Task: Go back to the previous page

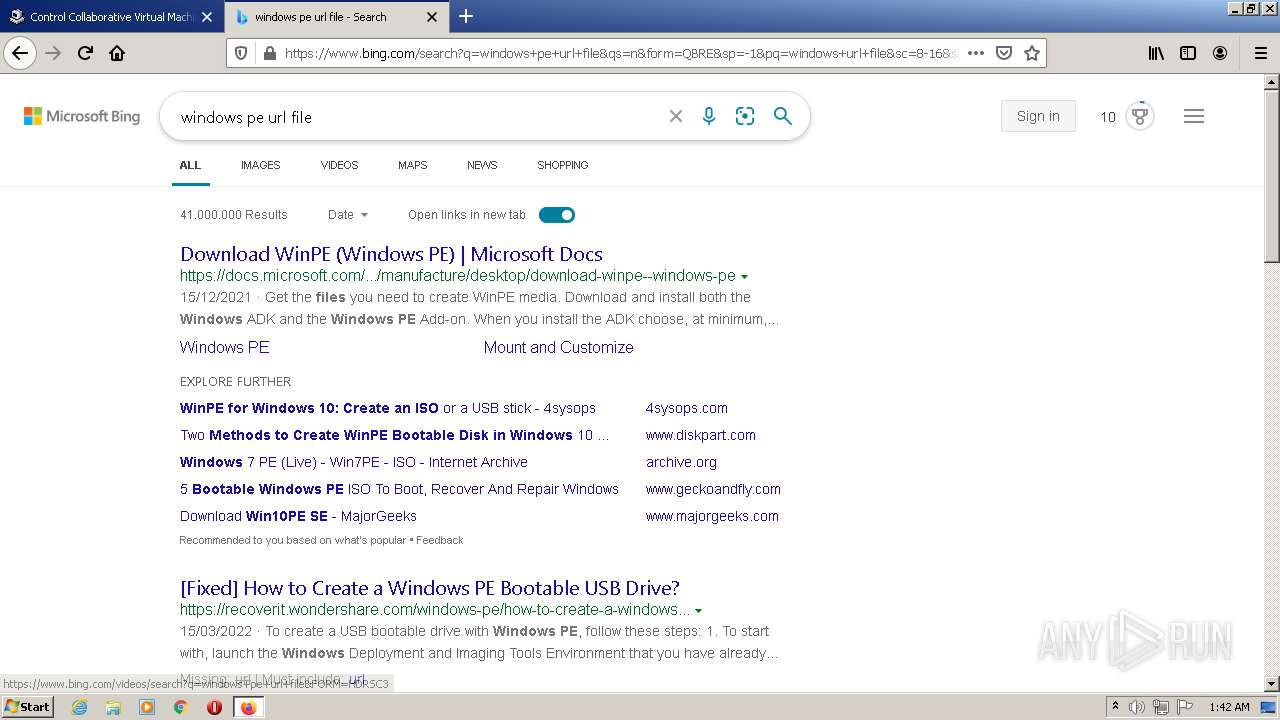Action: pos(20,53)
